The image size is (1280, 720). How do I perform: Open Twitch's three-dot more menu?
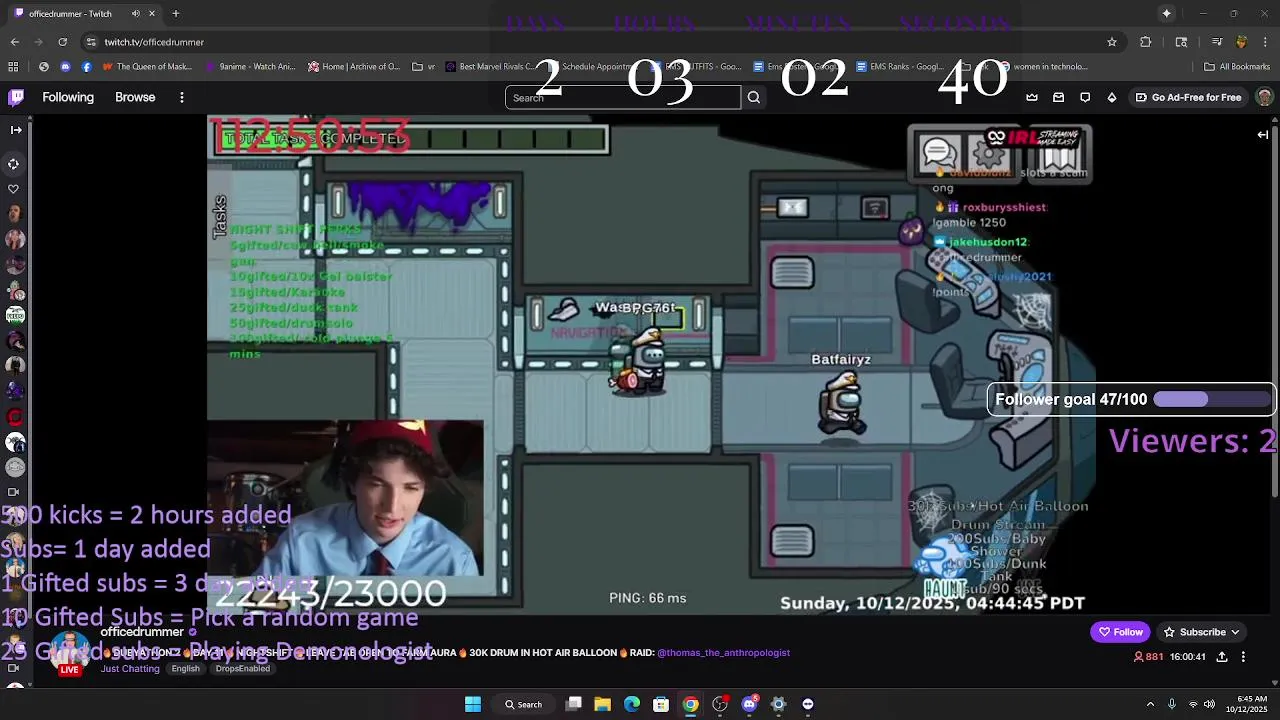[x=182, y=97]
